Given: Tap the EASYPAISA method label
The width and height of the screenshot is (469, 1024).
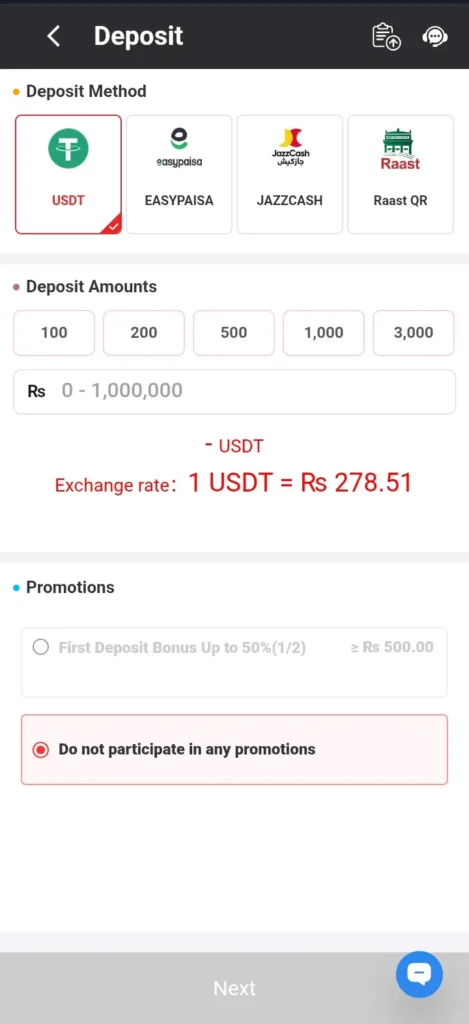Looking at the screenshot, I should pos(179,200).
